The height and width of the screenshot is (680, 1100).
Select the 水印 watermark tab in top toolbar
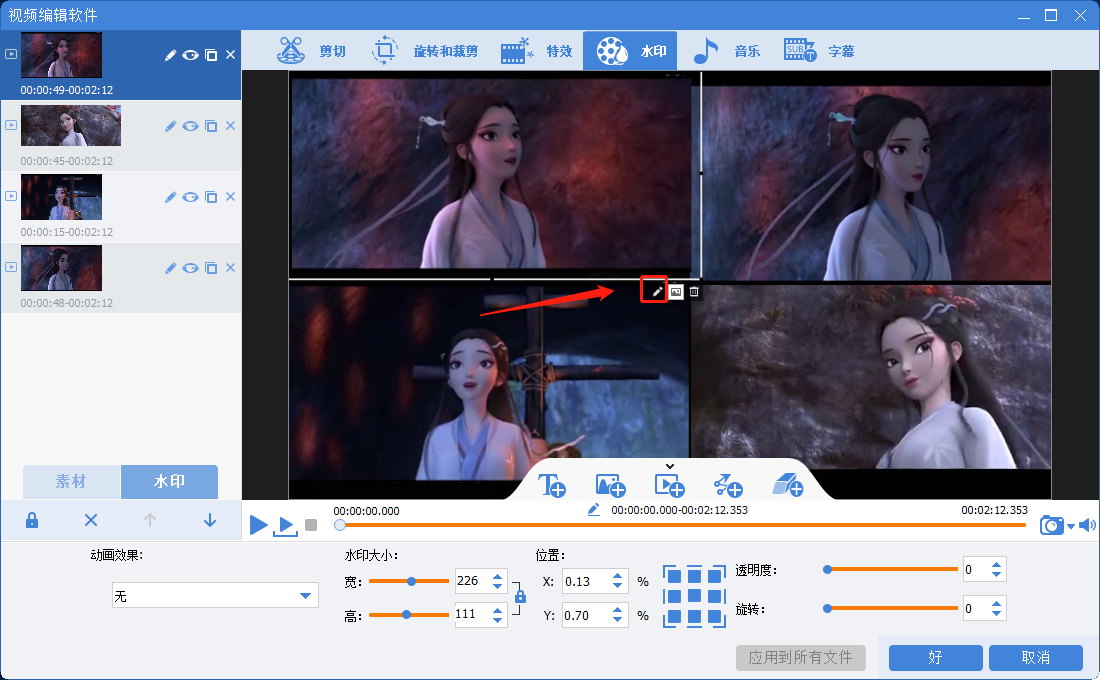pyautogui.click(x=630, y=51)
